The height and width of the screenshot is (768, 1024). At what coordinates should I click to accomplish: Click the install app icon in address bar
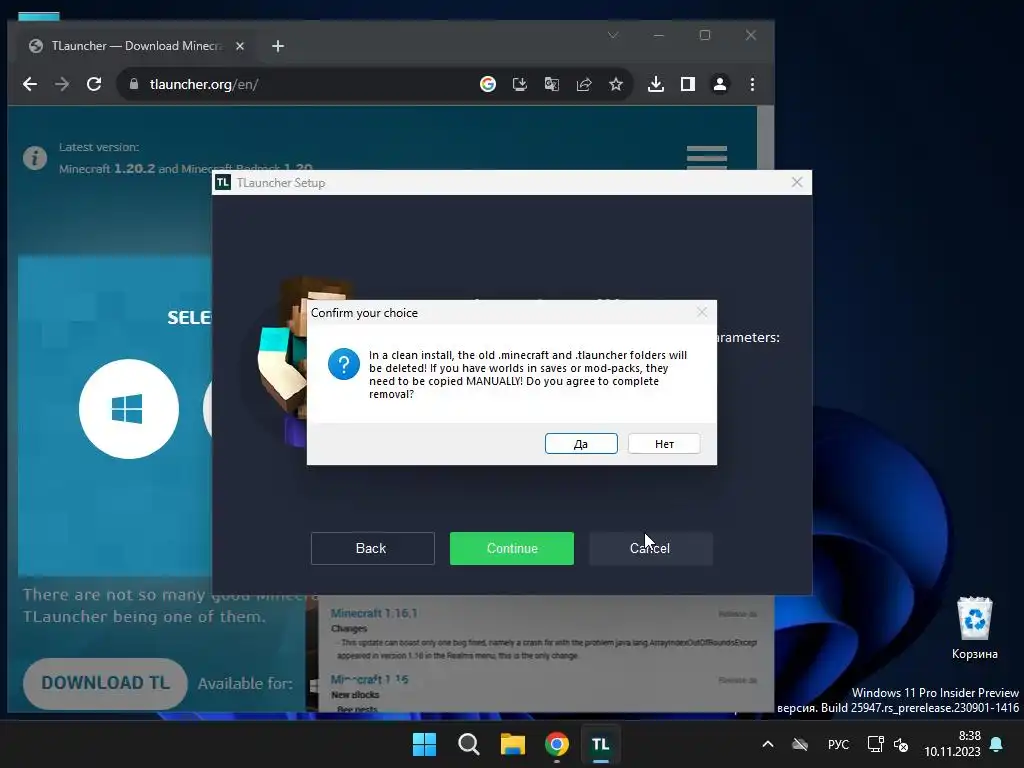pyautogui.click(x=520, y=84)
